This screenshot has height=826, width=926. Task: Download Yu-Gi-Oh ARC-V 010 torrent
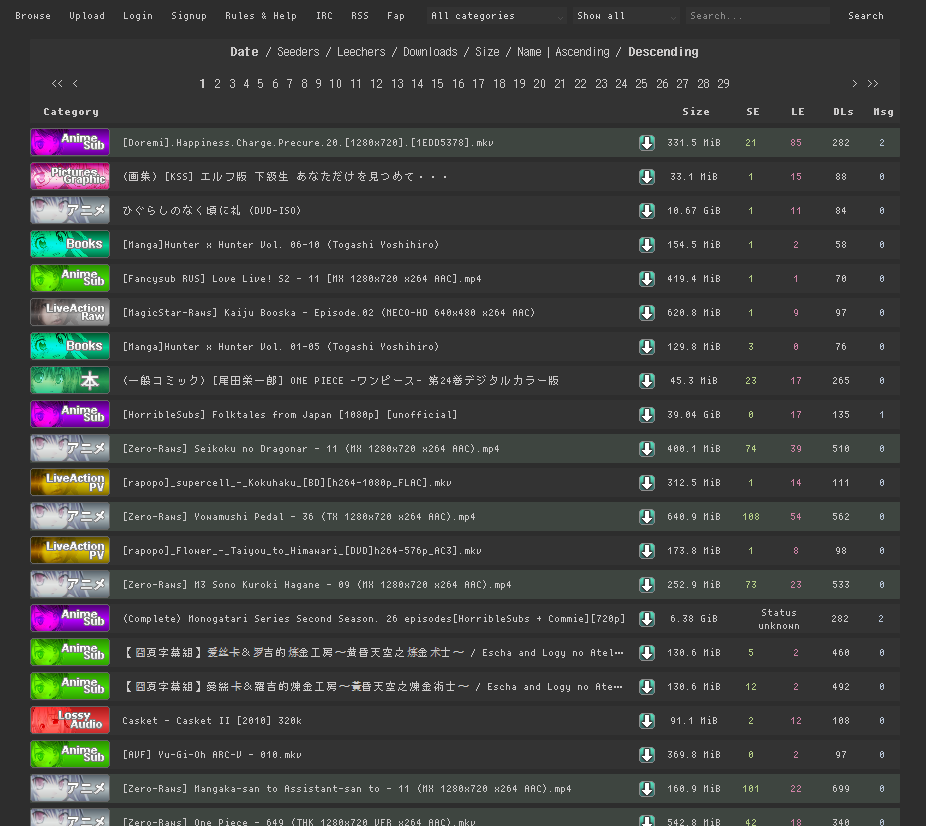pyautogui.click(x=647, y=755)
